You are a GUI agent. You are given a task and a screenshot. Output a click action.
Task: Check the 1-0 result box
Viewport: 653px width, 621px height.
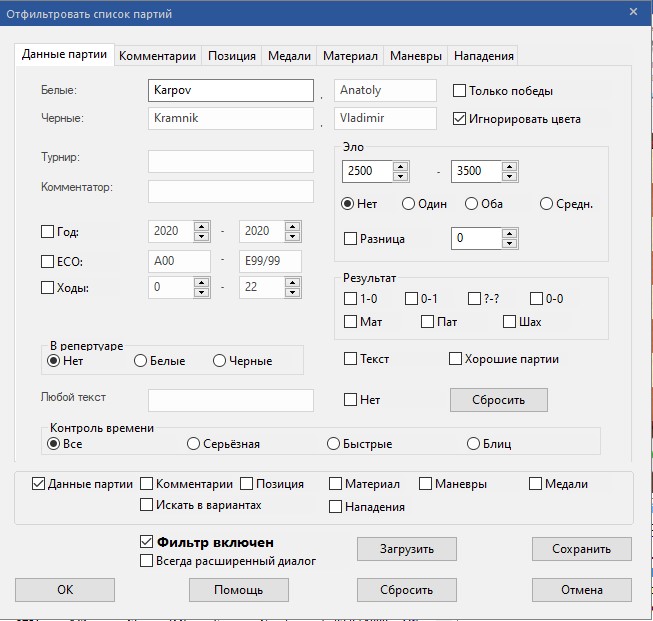(x=350, y=299)
